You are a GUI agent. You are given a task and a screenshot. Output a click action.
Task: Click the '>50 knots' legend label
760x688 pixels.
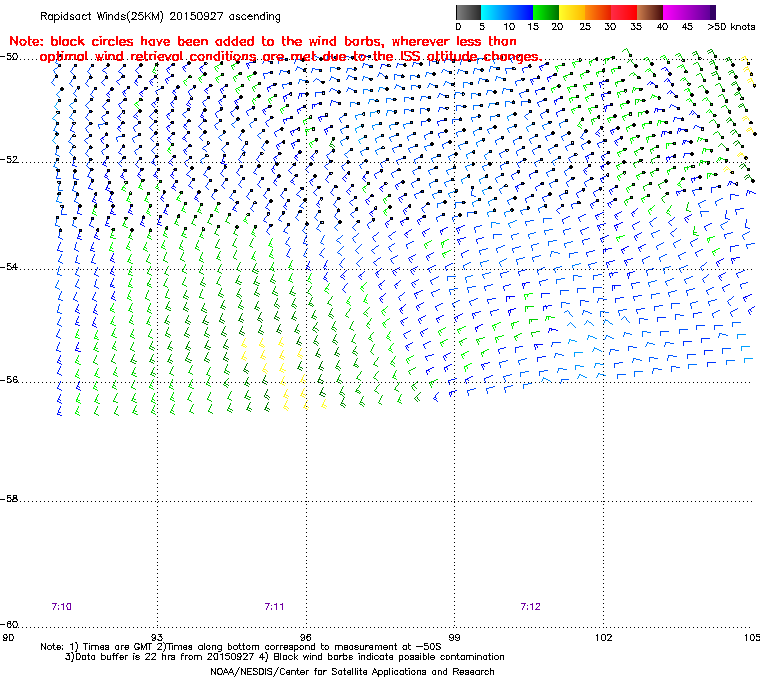click(x=731, y=27)
